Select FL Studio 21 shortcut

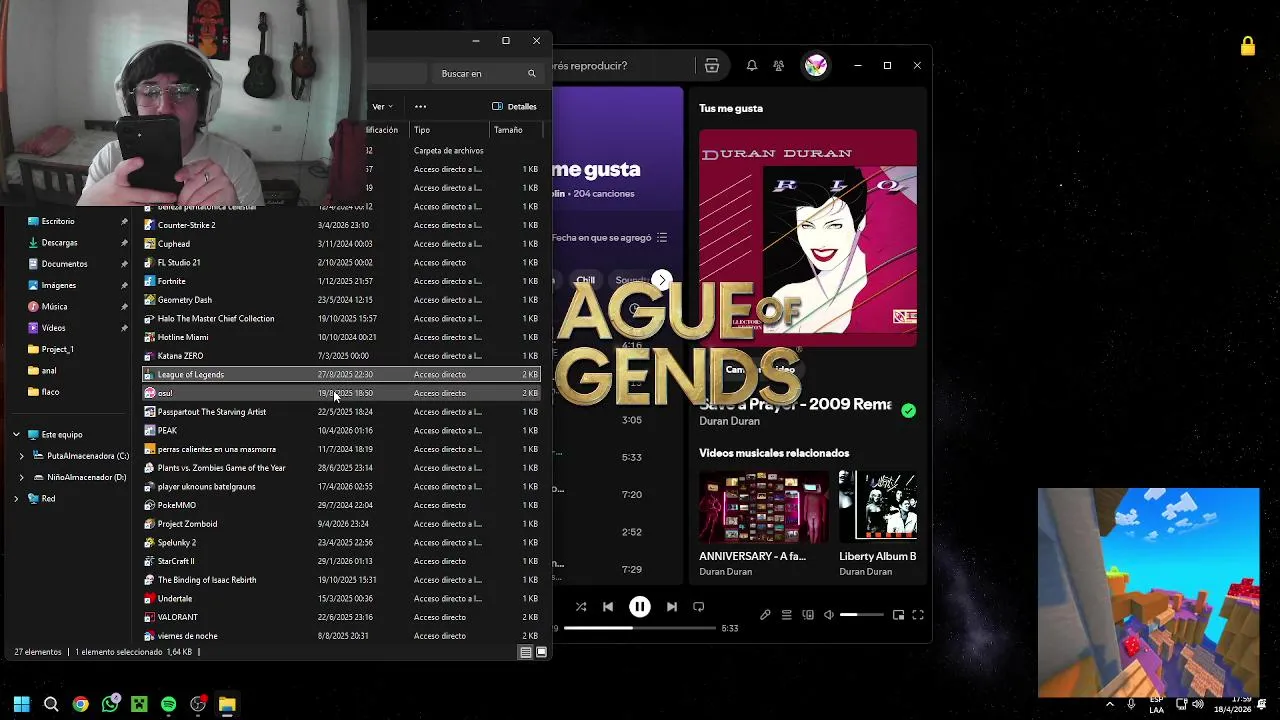(341, 263)
